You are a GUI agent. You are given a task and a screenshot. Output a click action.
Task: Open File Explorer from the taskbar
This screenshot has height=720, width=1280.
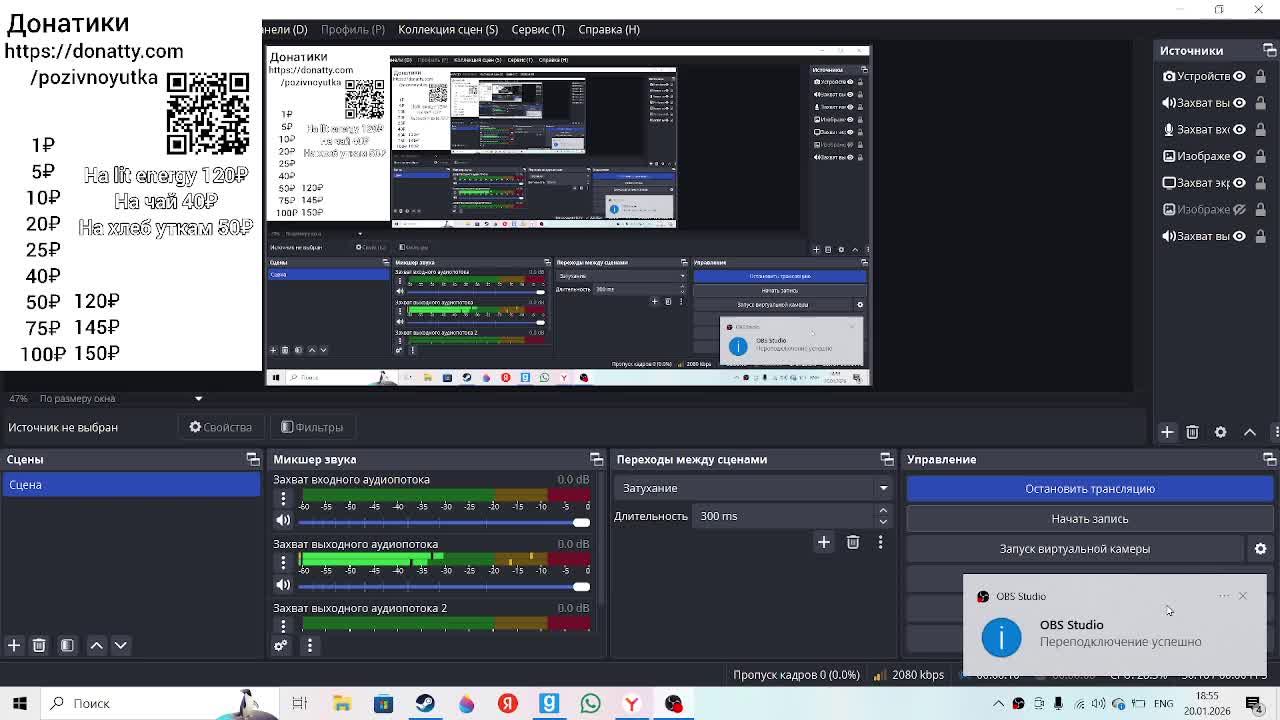point(342,703)
